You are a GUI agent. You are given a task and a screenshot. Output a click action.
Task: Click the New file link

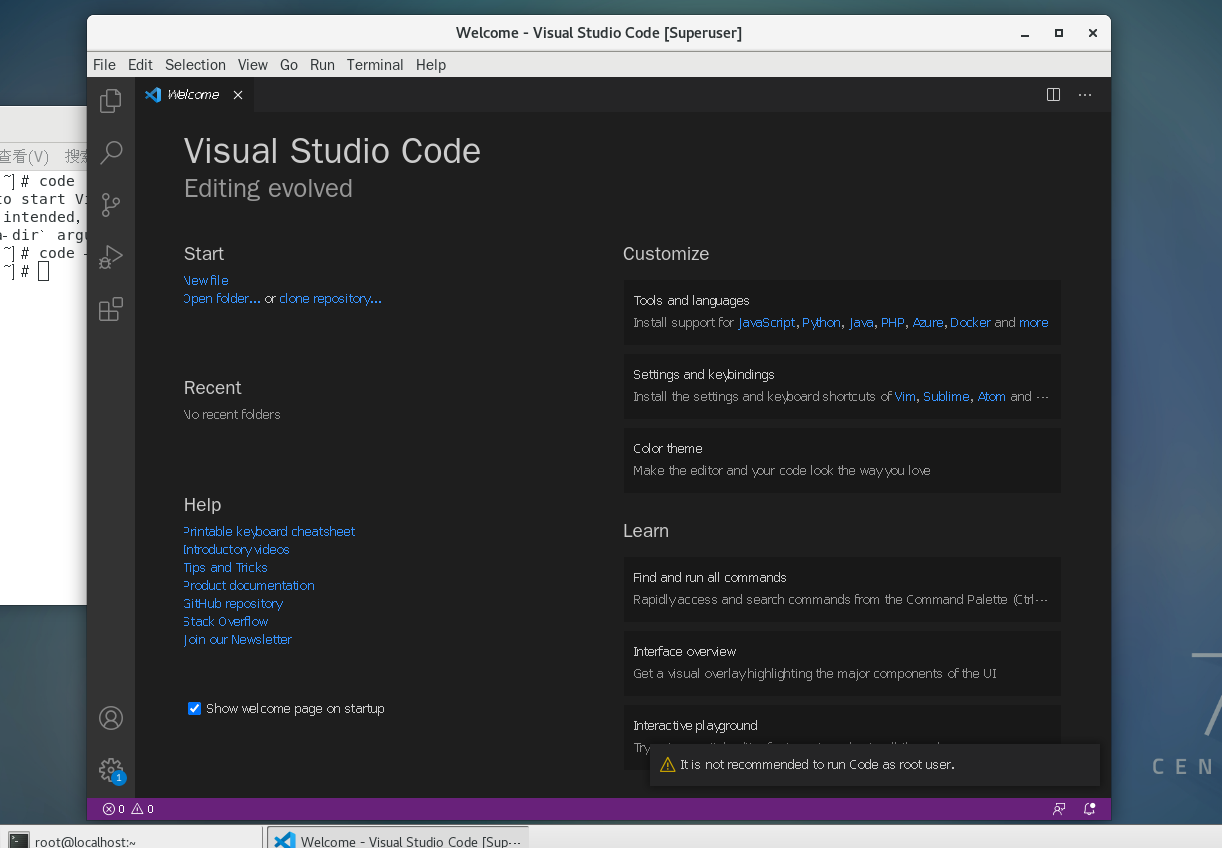click(x=206, y=281)
